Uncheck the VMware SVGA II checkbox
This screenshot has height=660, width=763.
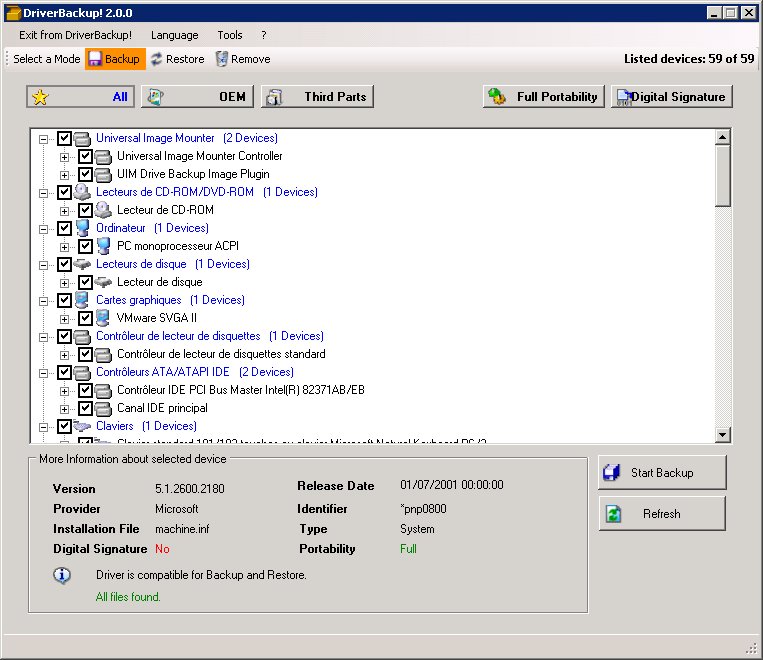(x=85, y=318)
